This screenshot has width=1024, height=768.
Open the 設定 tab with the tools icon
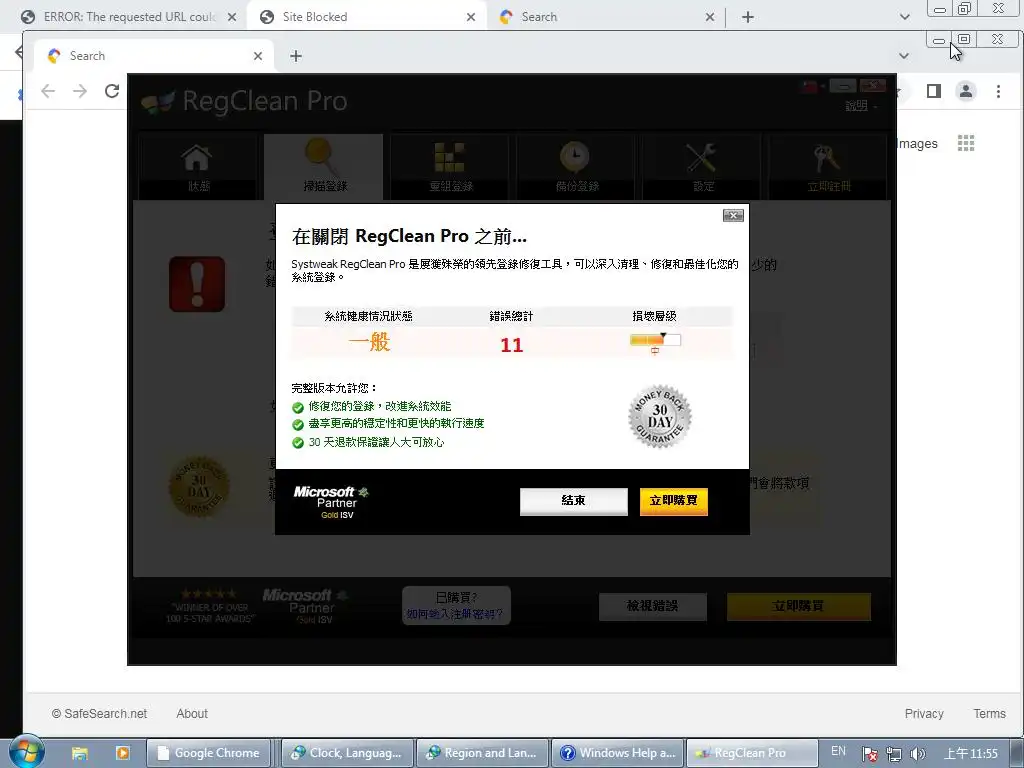pos(702,167)
